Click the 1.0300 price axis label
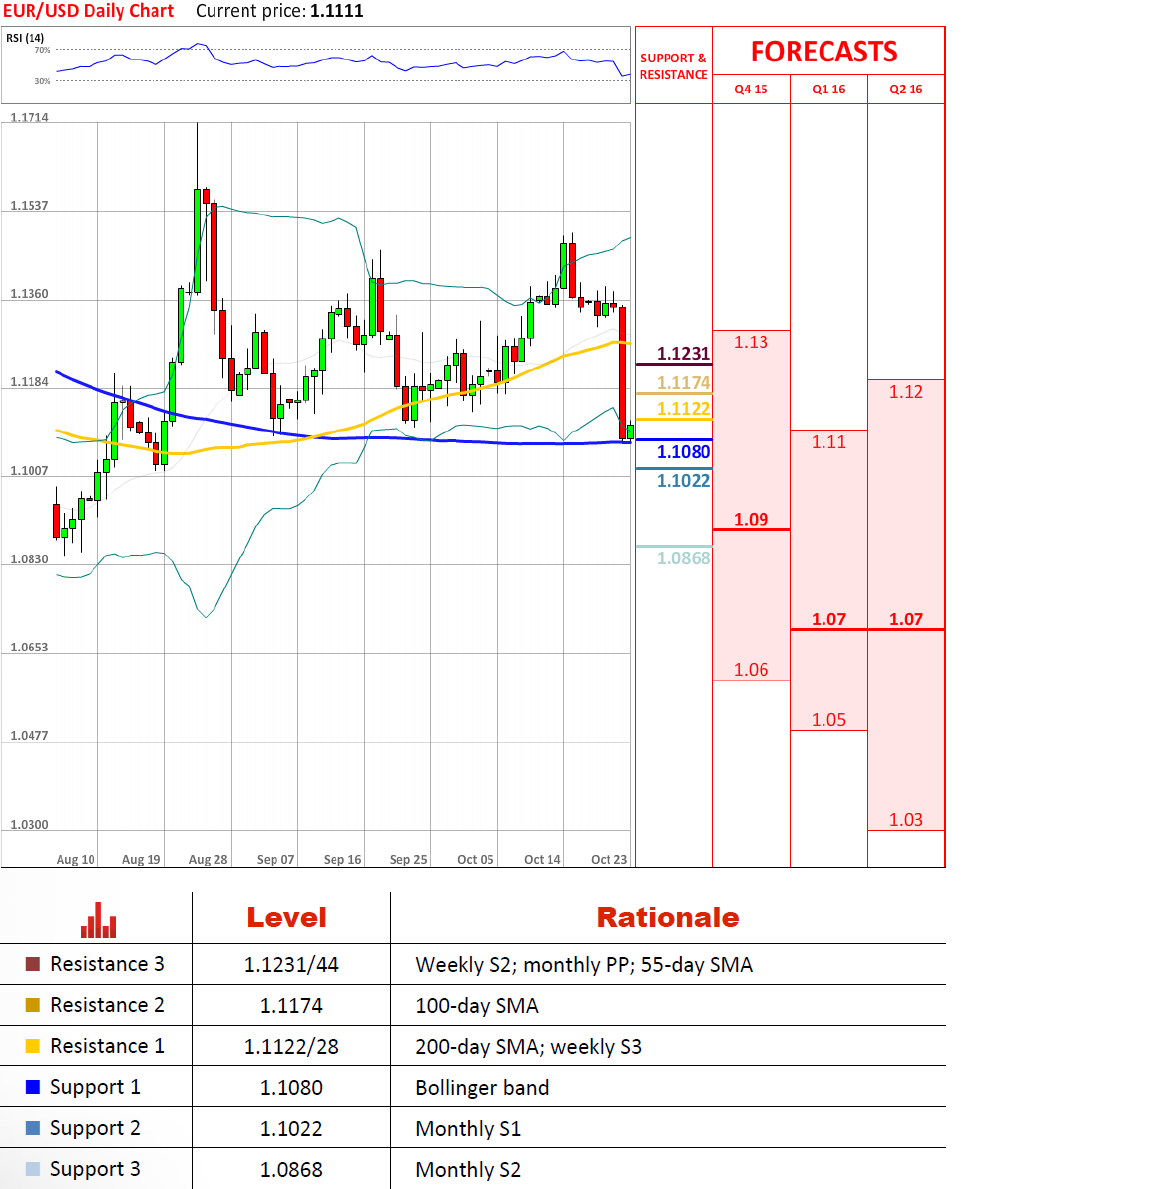Image resolution: width=1152 pixels, height=1189 pixels. tap(29, 824)
